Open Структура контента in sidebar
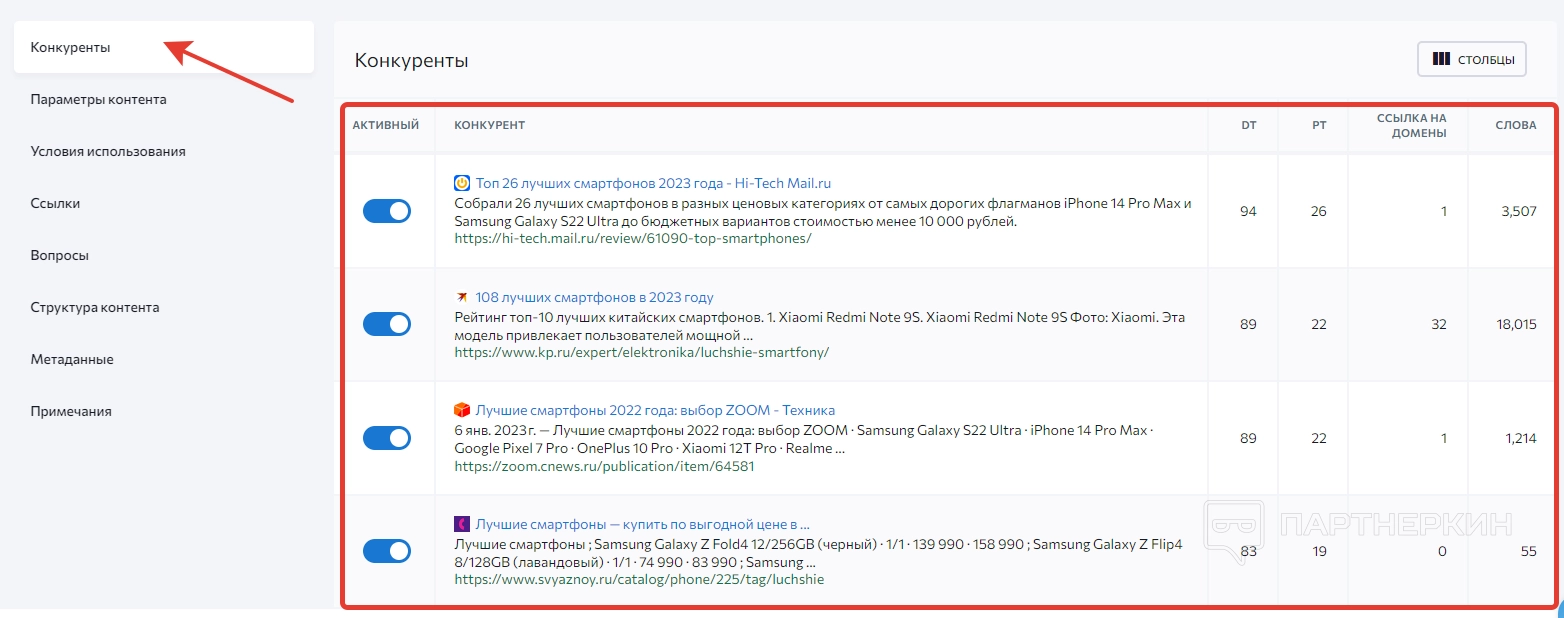 (95, 307)
